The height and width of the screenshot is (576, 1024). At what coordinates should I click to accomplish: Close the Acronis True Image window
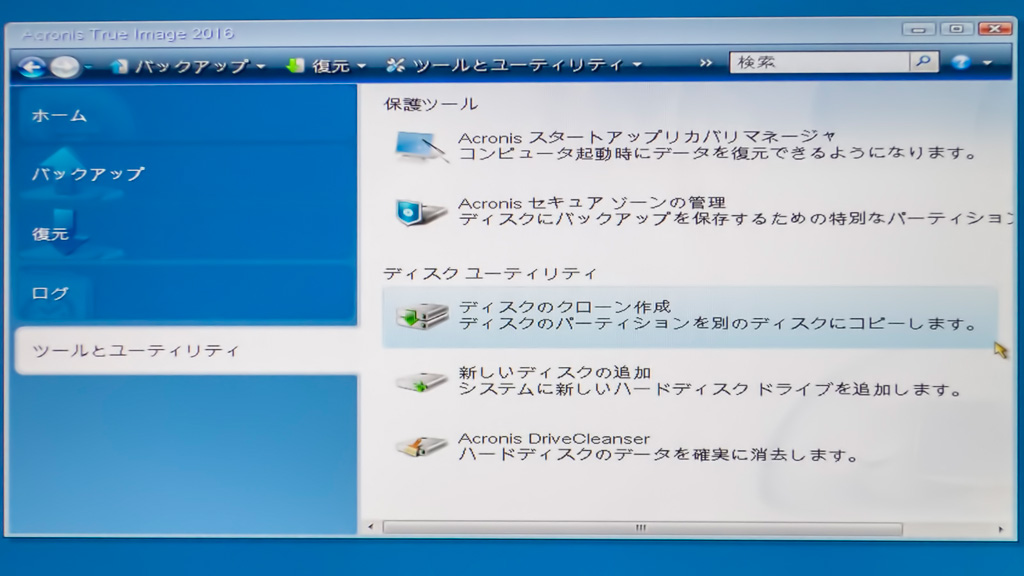[x=994, y=28]
